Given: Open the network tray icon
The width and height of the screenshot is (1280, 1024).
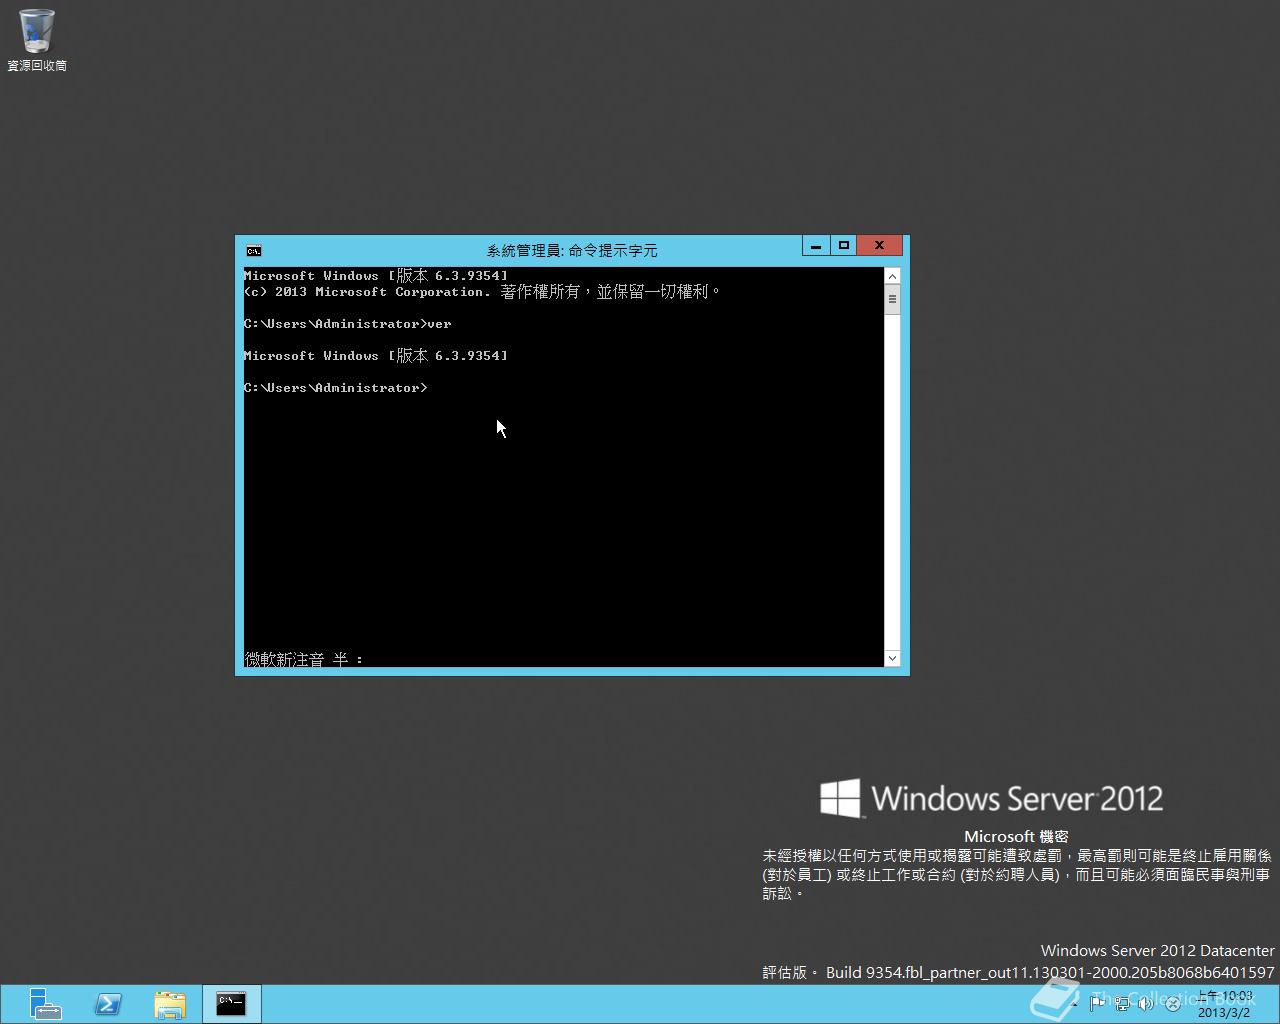Looking at the screenshot, I should pos(1123,1003).
